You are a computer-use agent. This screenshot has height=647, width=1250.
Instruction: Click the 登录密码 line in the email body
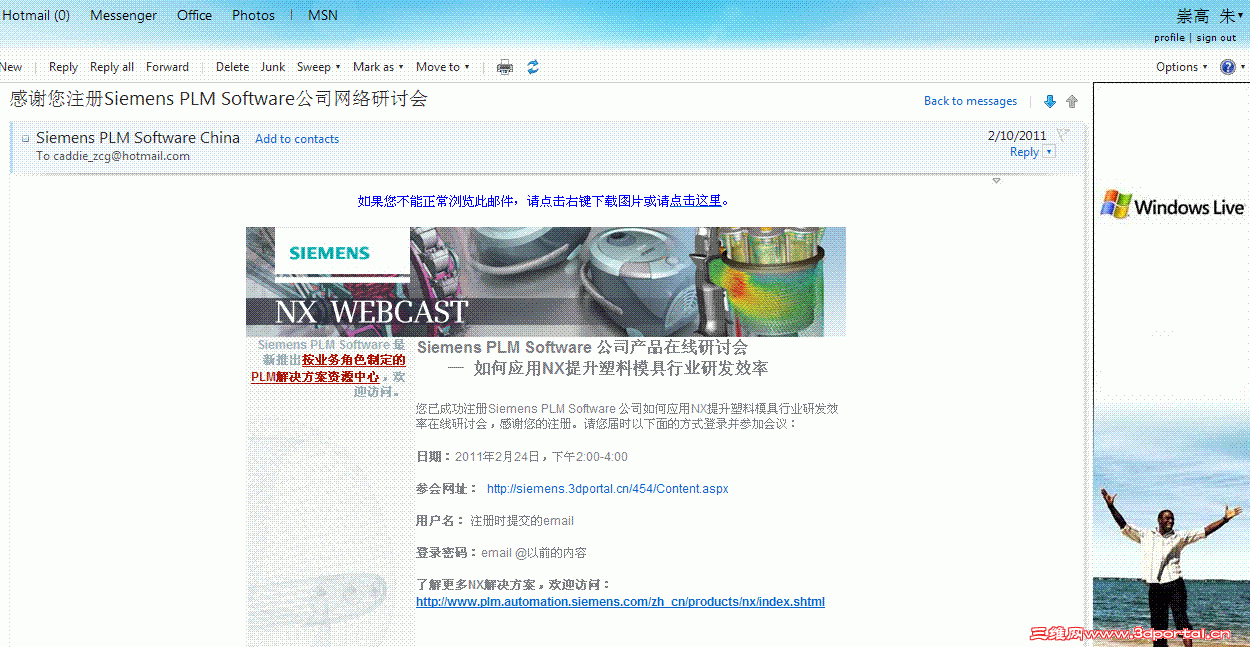pyautogui.click(x=501, y=553)
